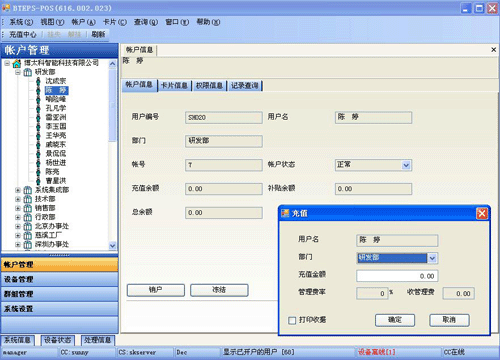Switch to the 记录查询 tab
The width and height of the screenshot is (500, 360).
pyautogui.click(x=245, y=86)
